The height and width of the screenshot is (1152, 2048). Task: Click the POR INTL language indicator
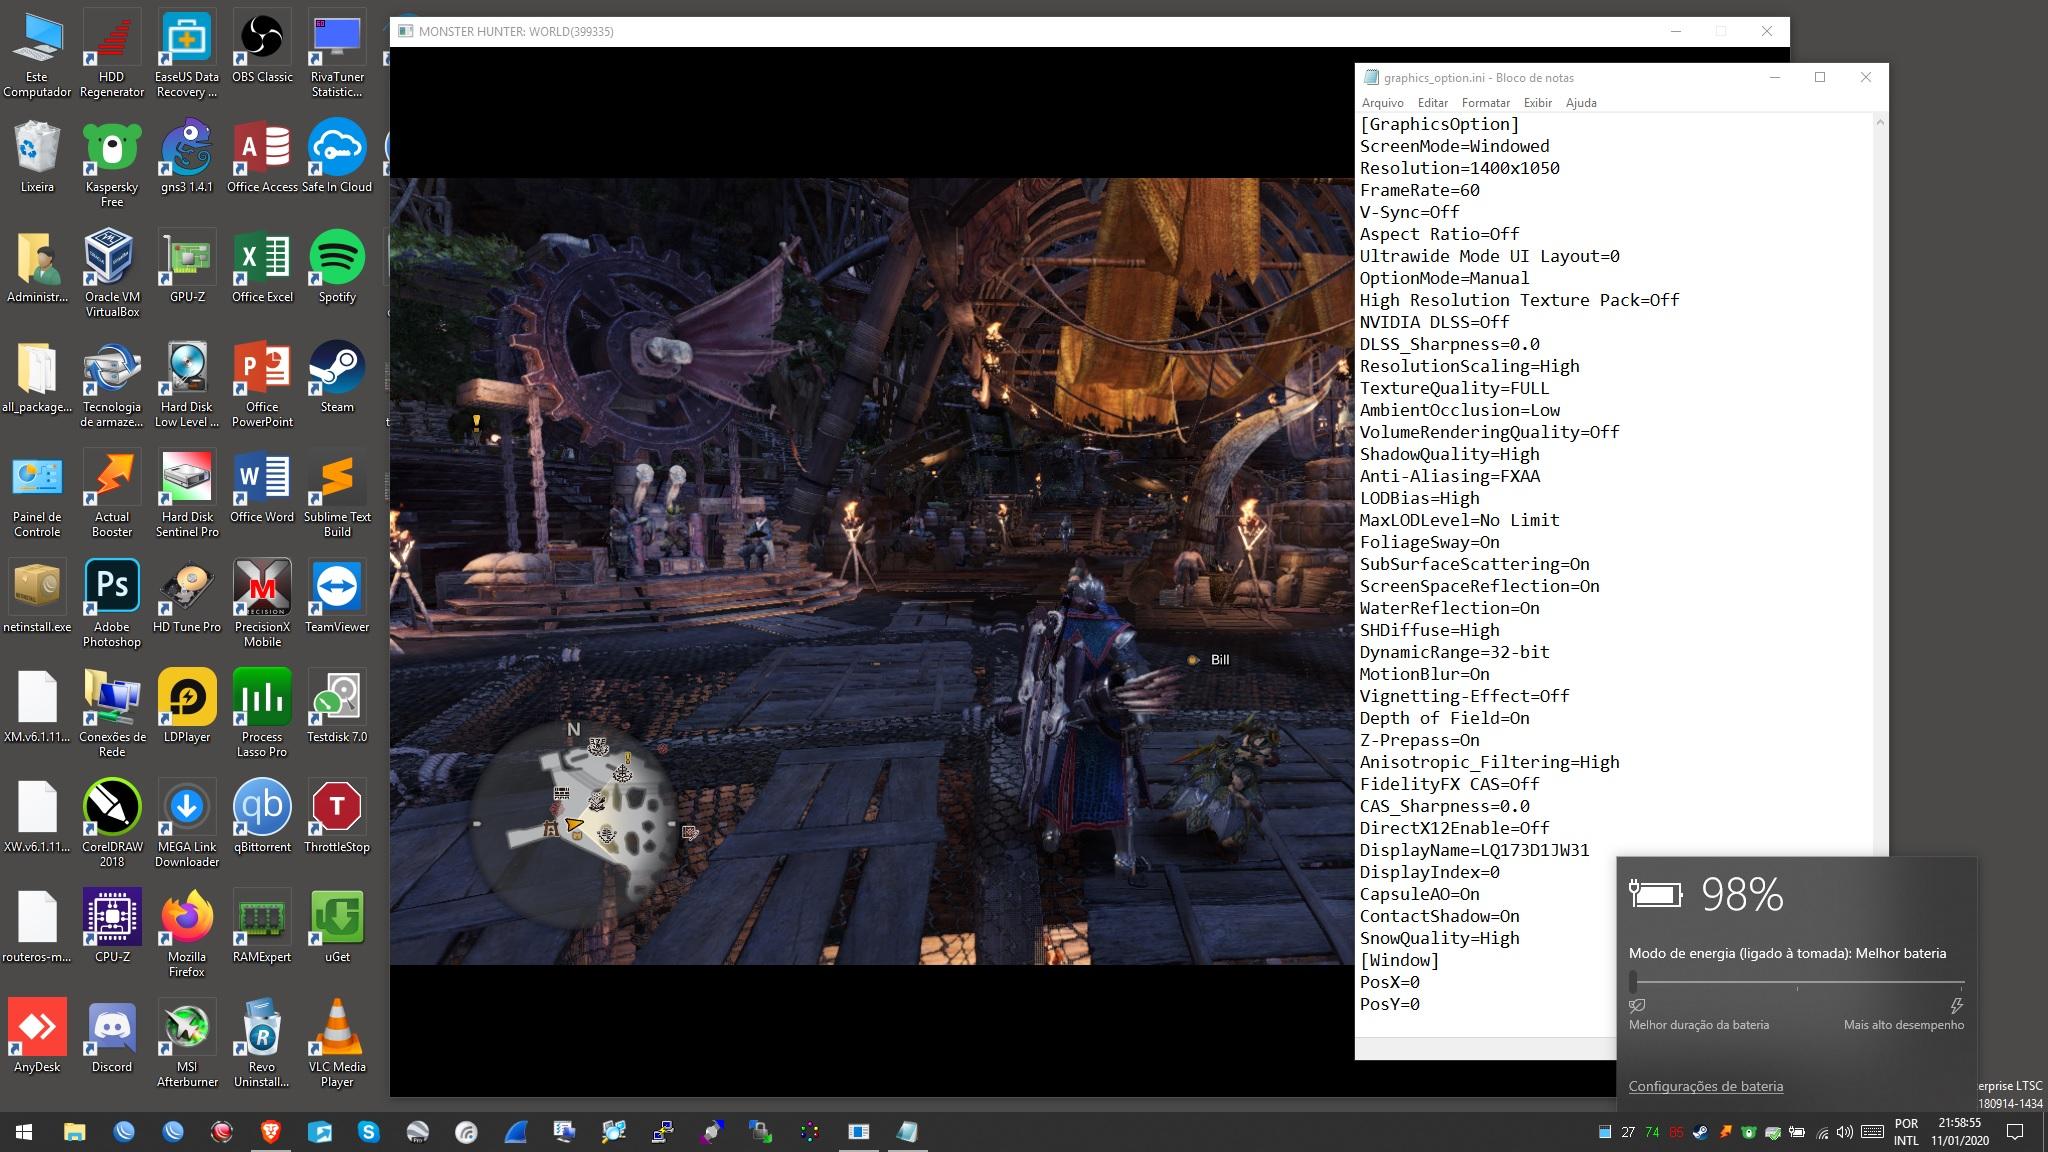pos(1906,1132)
